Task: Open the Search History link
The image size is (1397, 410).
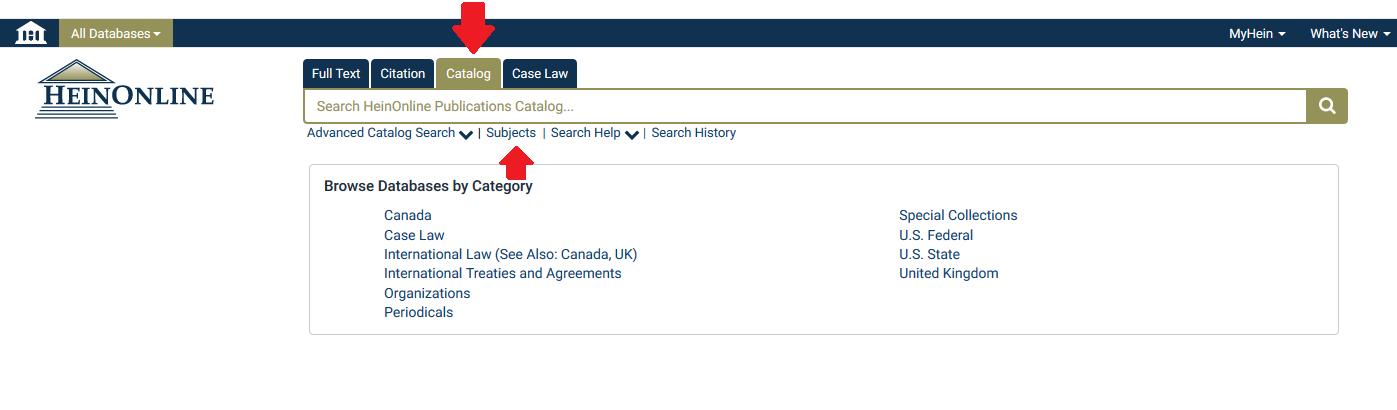Action: pos(693,133)
